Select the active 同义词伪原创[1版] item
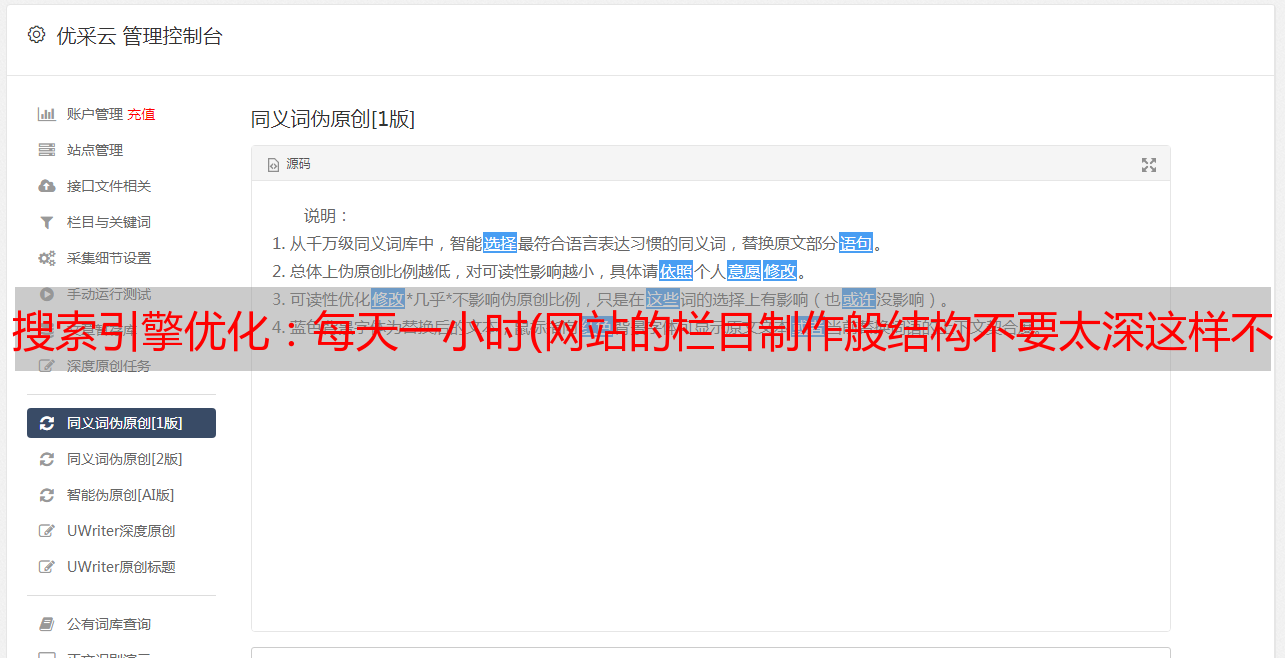 coord(121,423)
